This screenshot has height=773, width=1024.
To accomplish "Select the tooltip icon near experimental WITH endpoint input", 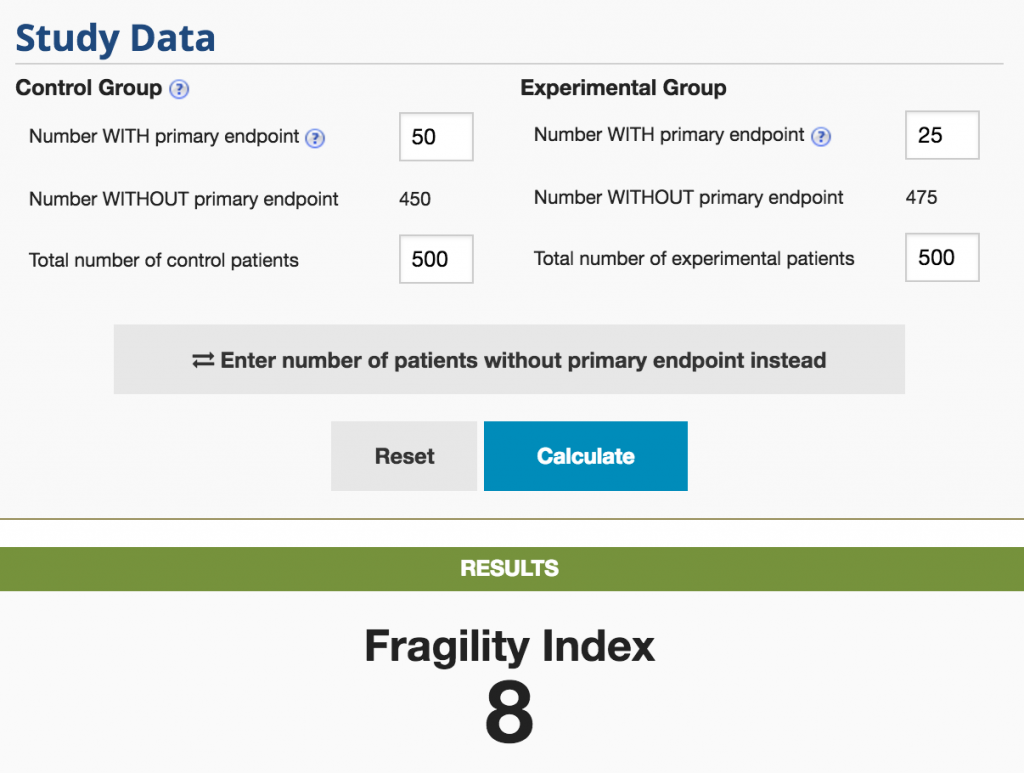I will click(x=821, y=135).
